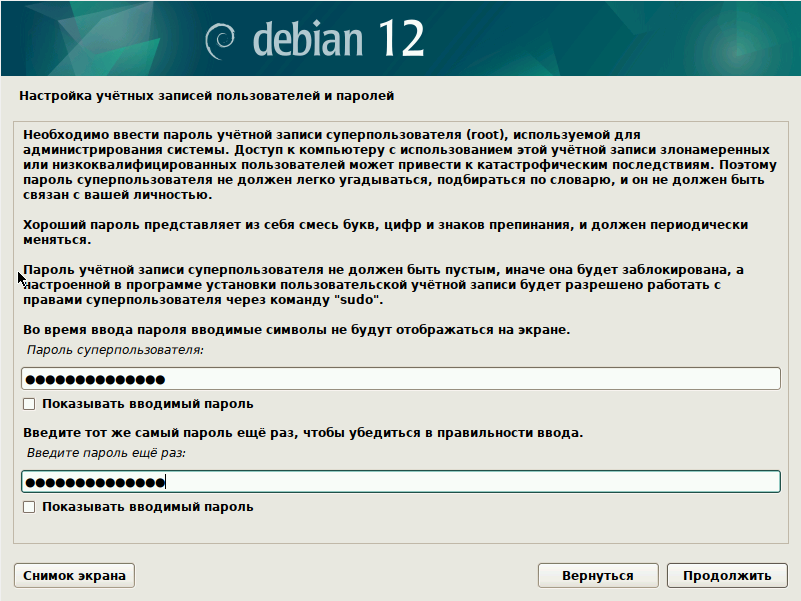Image resolution: width=801 pixels, height=601 pixels.
Task: Click the "Снимок экрана" button
Action: (73, 575)
